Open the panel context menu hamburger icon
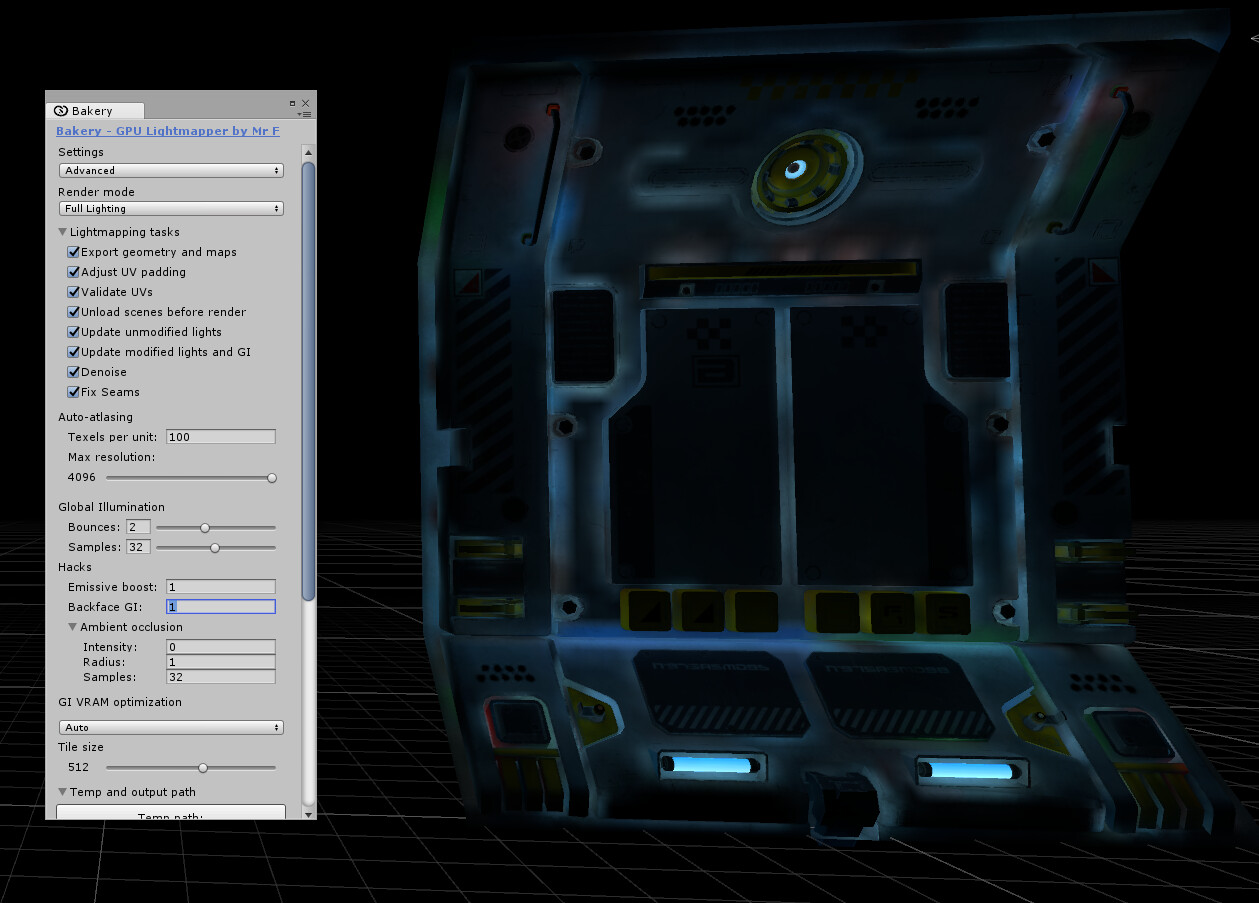The image size is (1259, 903). pyautogui.click(x=305, y=113)
